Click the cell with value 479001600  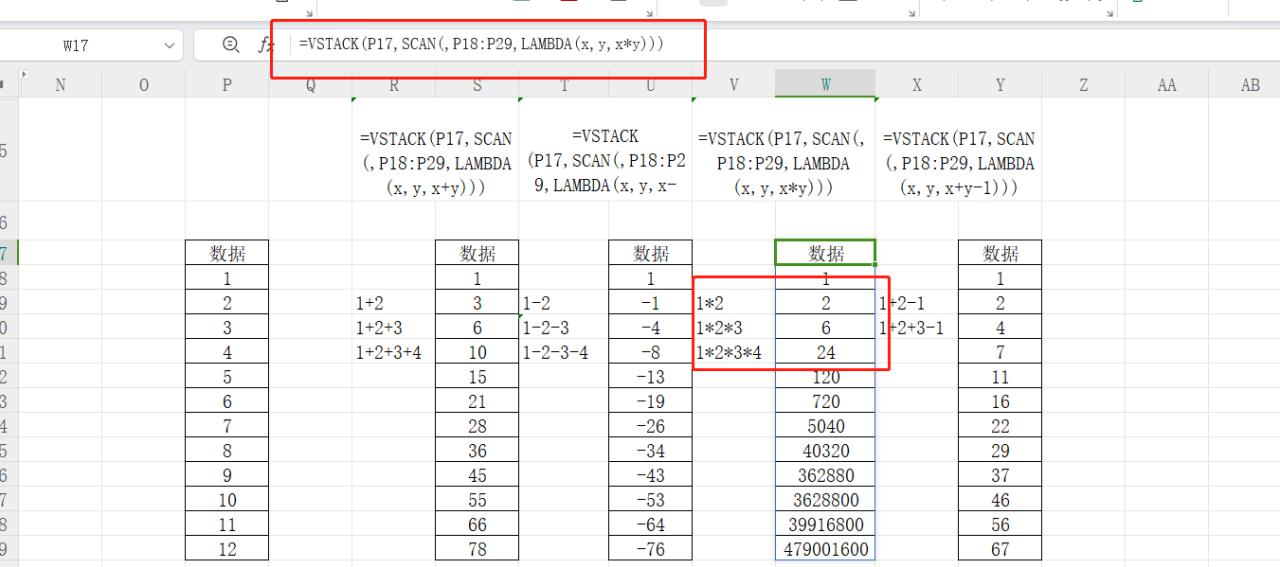click(826, 549)
